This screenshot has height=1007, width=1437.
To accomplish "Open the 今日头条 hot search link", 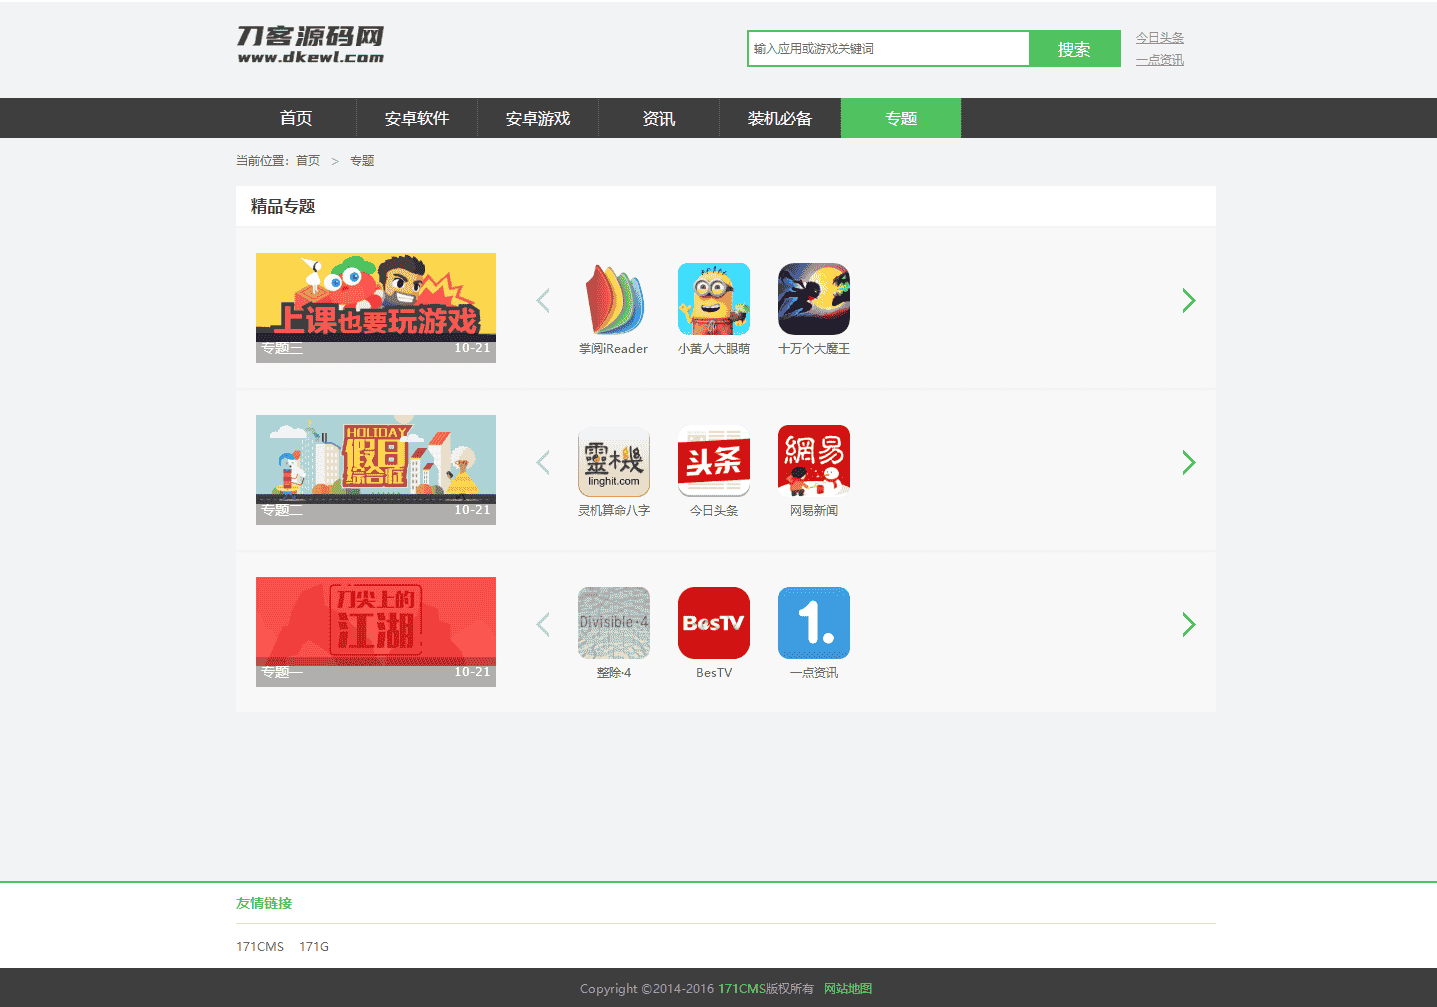I will 1160,38.
